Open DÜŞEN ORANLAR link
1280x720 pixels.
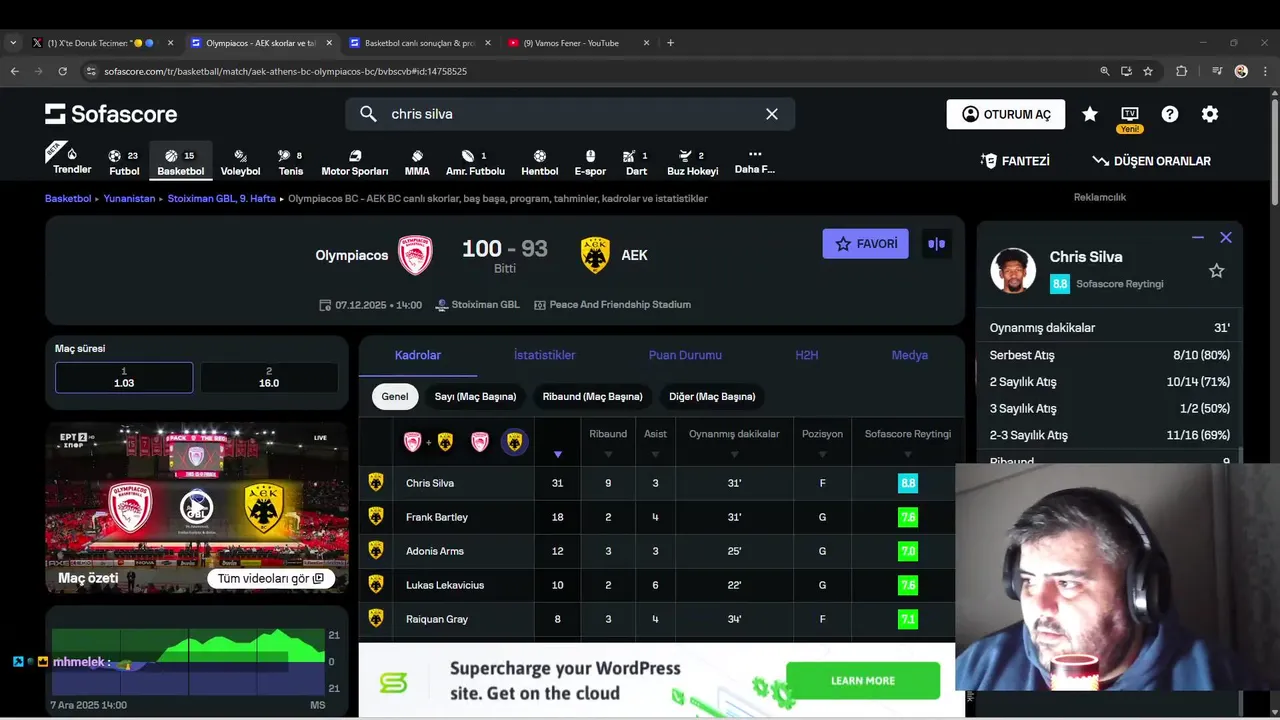1151,161
